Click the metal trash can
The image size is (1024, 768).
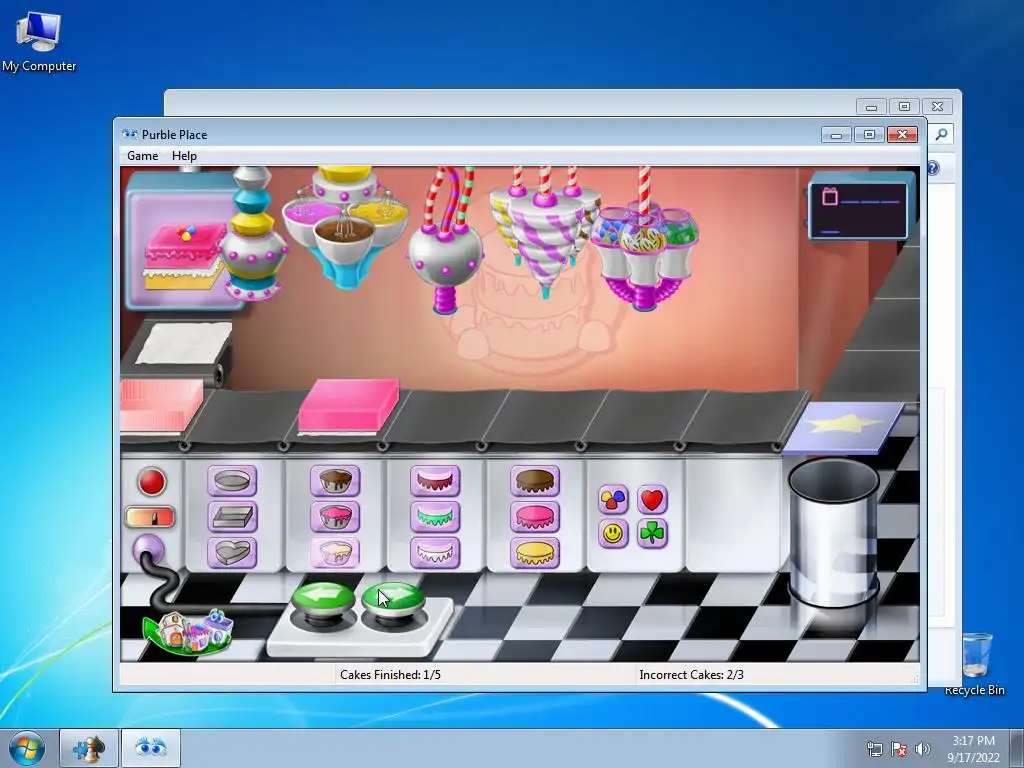click(834, 533)
